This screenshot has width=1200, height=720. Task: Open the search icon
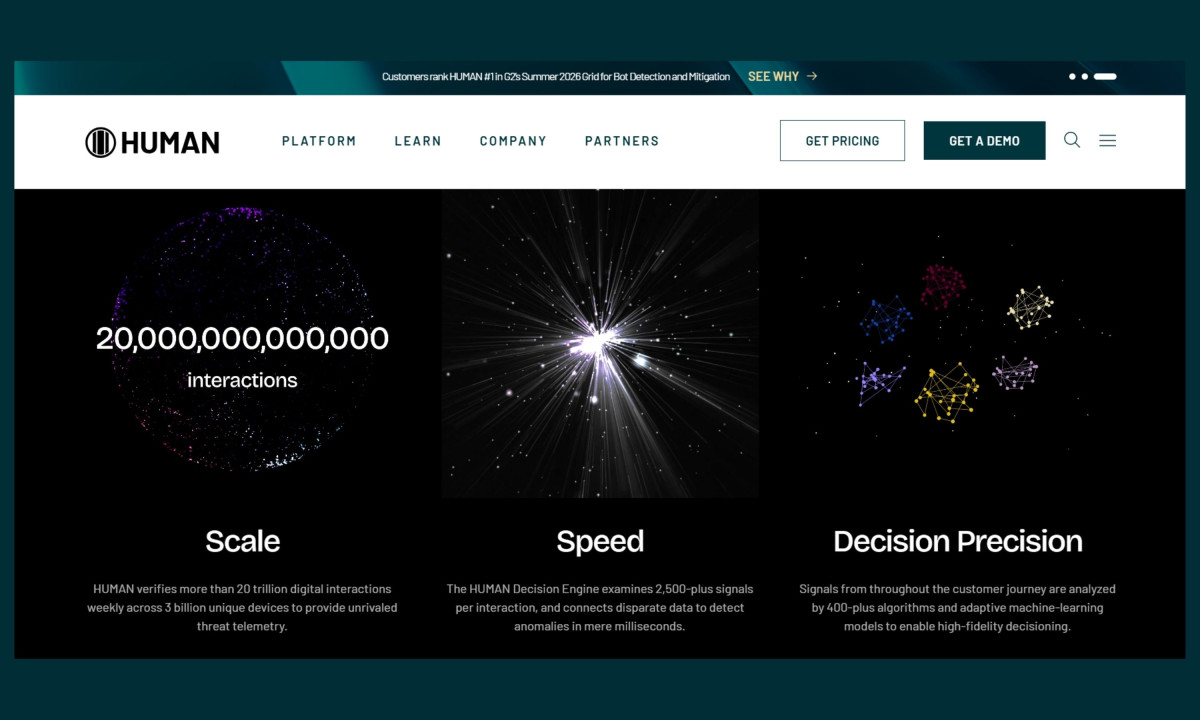(1072, 140)
